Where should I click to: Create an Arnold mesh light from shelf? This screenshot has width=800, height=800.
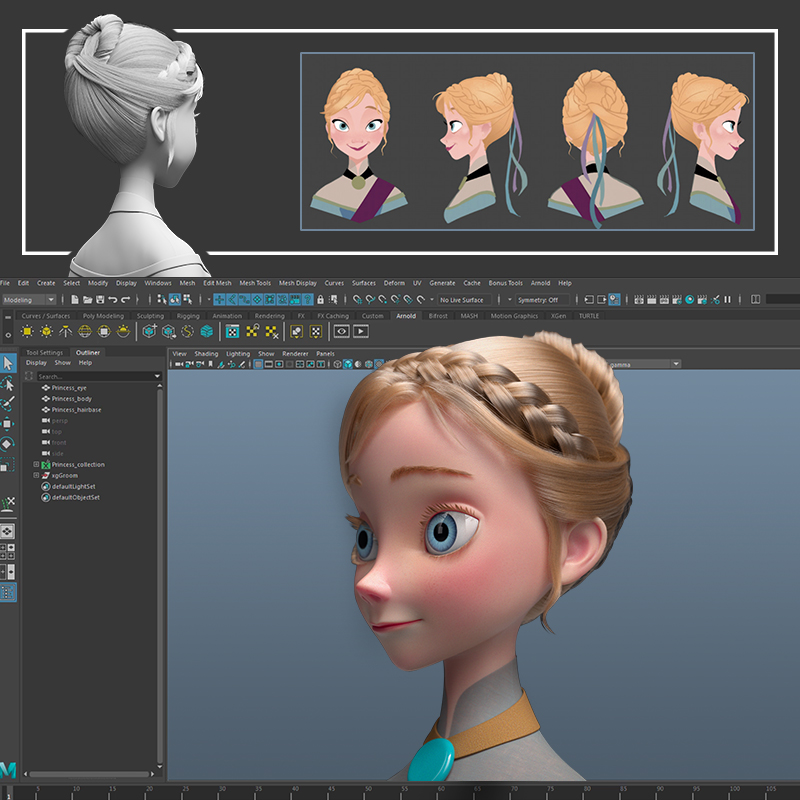point(46,332)
